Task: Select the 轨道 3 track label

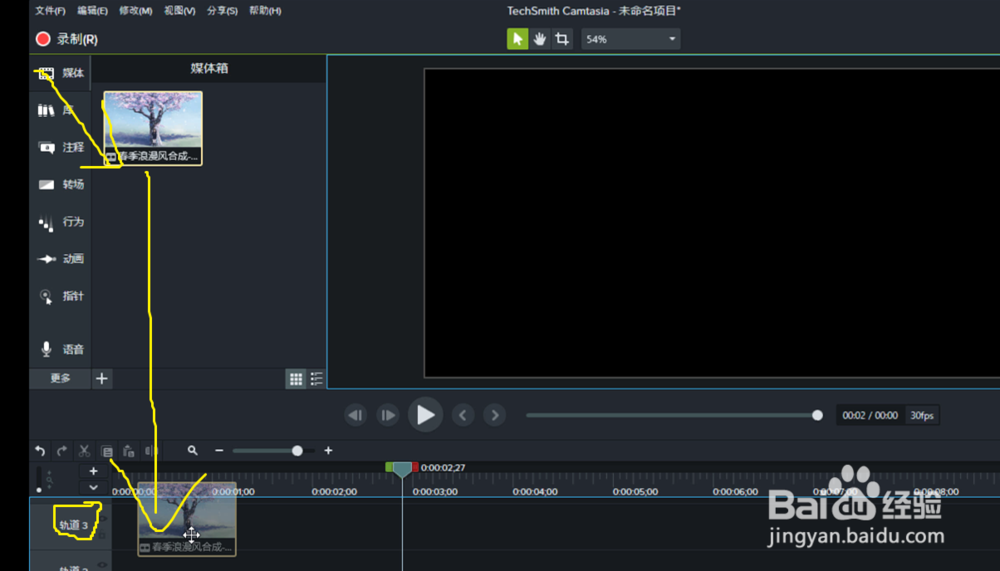Action: coord(73,525)
